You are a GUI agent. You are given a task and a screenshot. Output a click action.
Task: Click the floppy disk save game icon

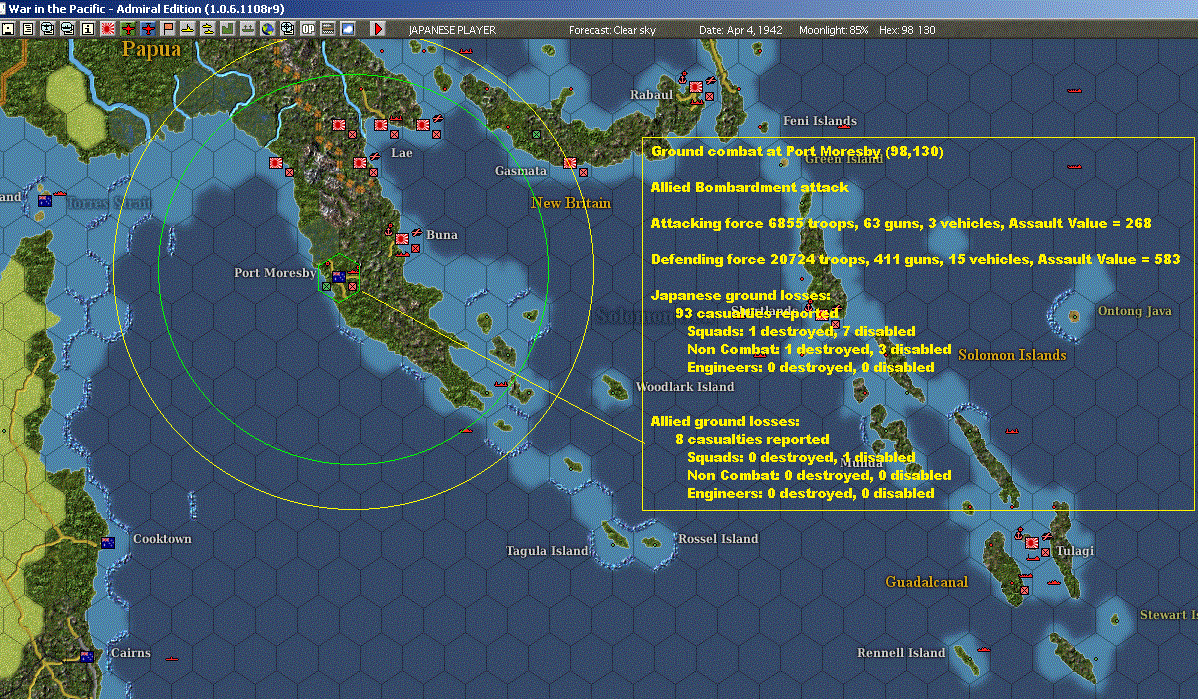click(8, 29)
